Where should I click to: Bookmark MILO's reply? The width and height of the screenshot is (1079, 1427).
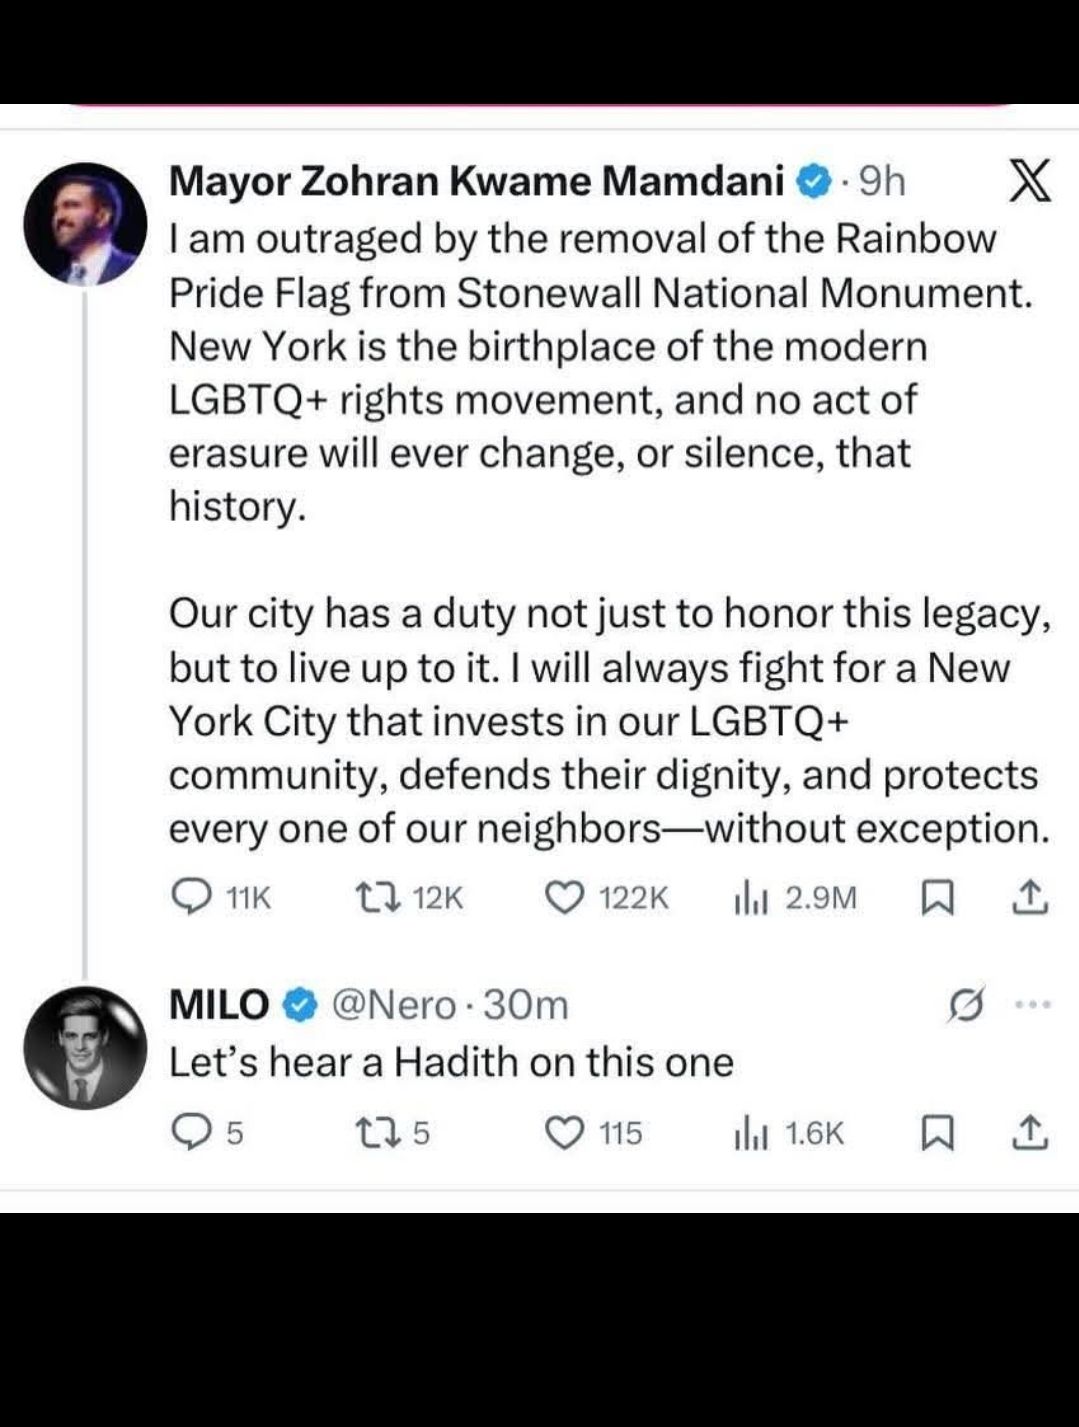935,1133
